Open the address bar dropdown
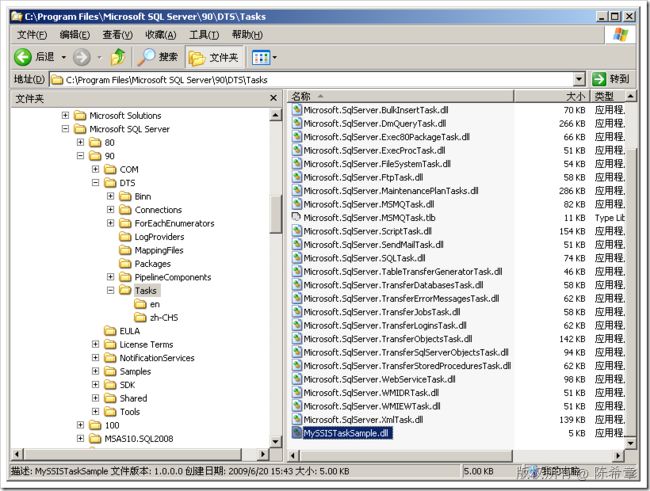Viewport: 650px width, 491px height. [x=579, y=79]
